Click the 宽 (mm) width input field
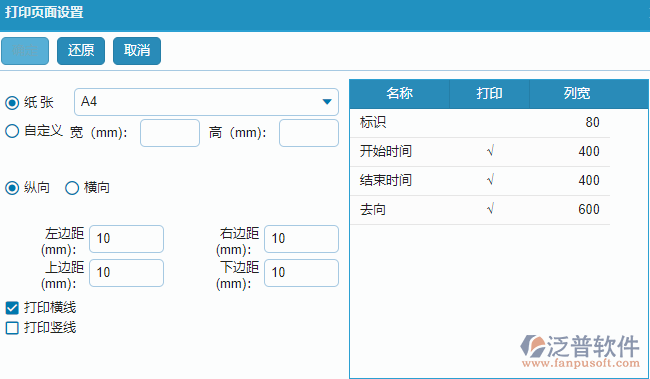The width and height of the screenshot is (650, 379). [170, 133]
